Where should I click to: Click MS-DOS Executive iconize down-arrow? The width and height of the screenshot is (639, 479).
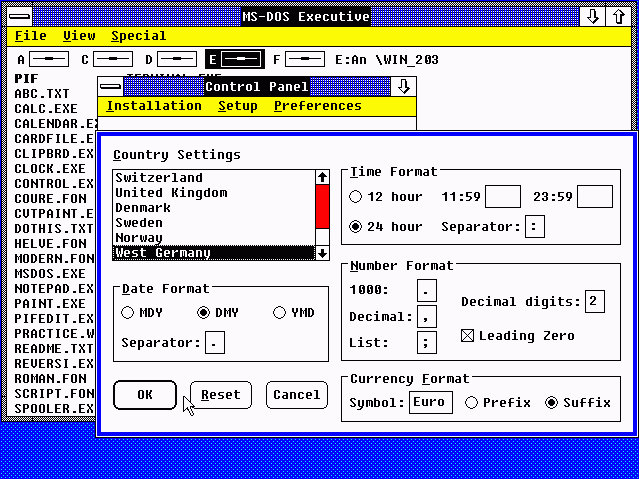tap(592, 17)
